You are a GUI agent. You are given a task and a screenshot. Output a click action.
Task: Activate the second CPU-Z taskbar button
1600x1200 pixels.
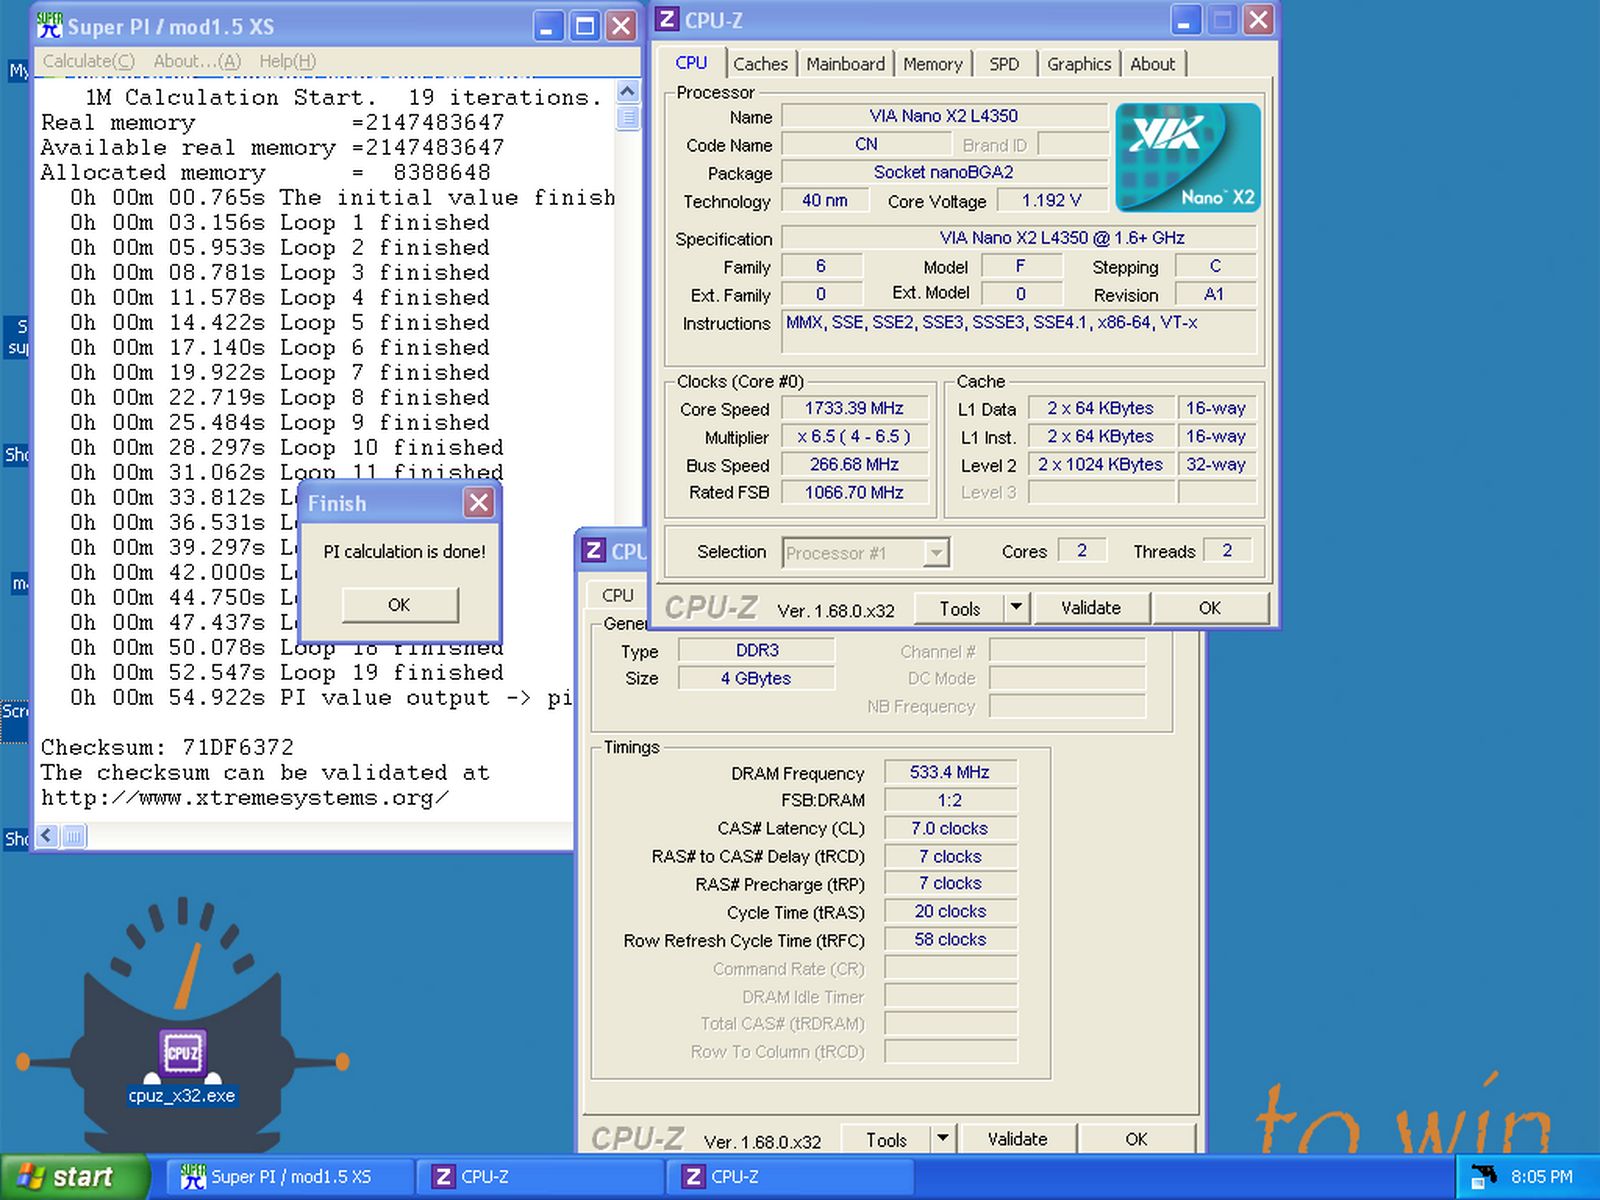[790, 1177]
